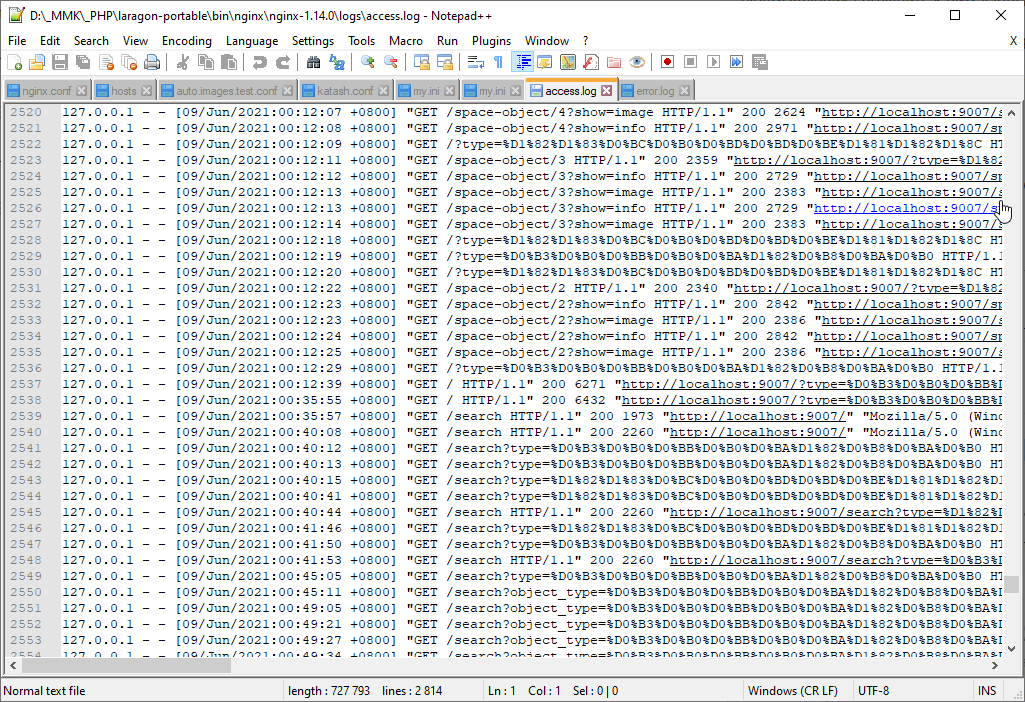
Task: Click the New file toolbar icon
Action: pos(15,63)
